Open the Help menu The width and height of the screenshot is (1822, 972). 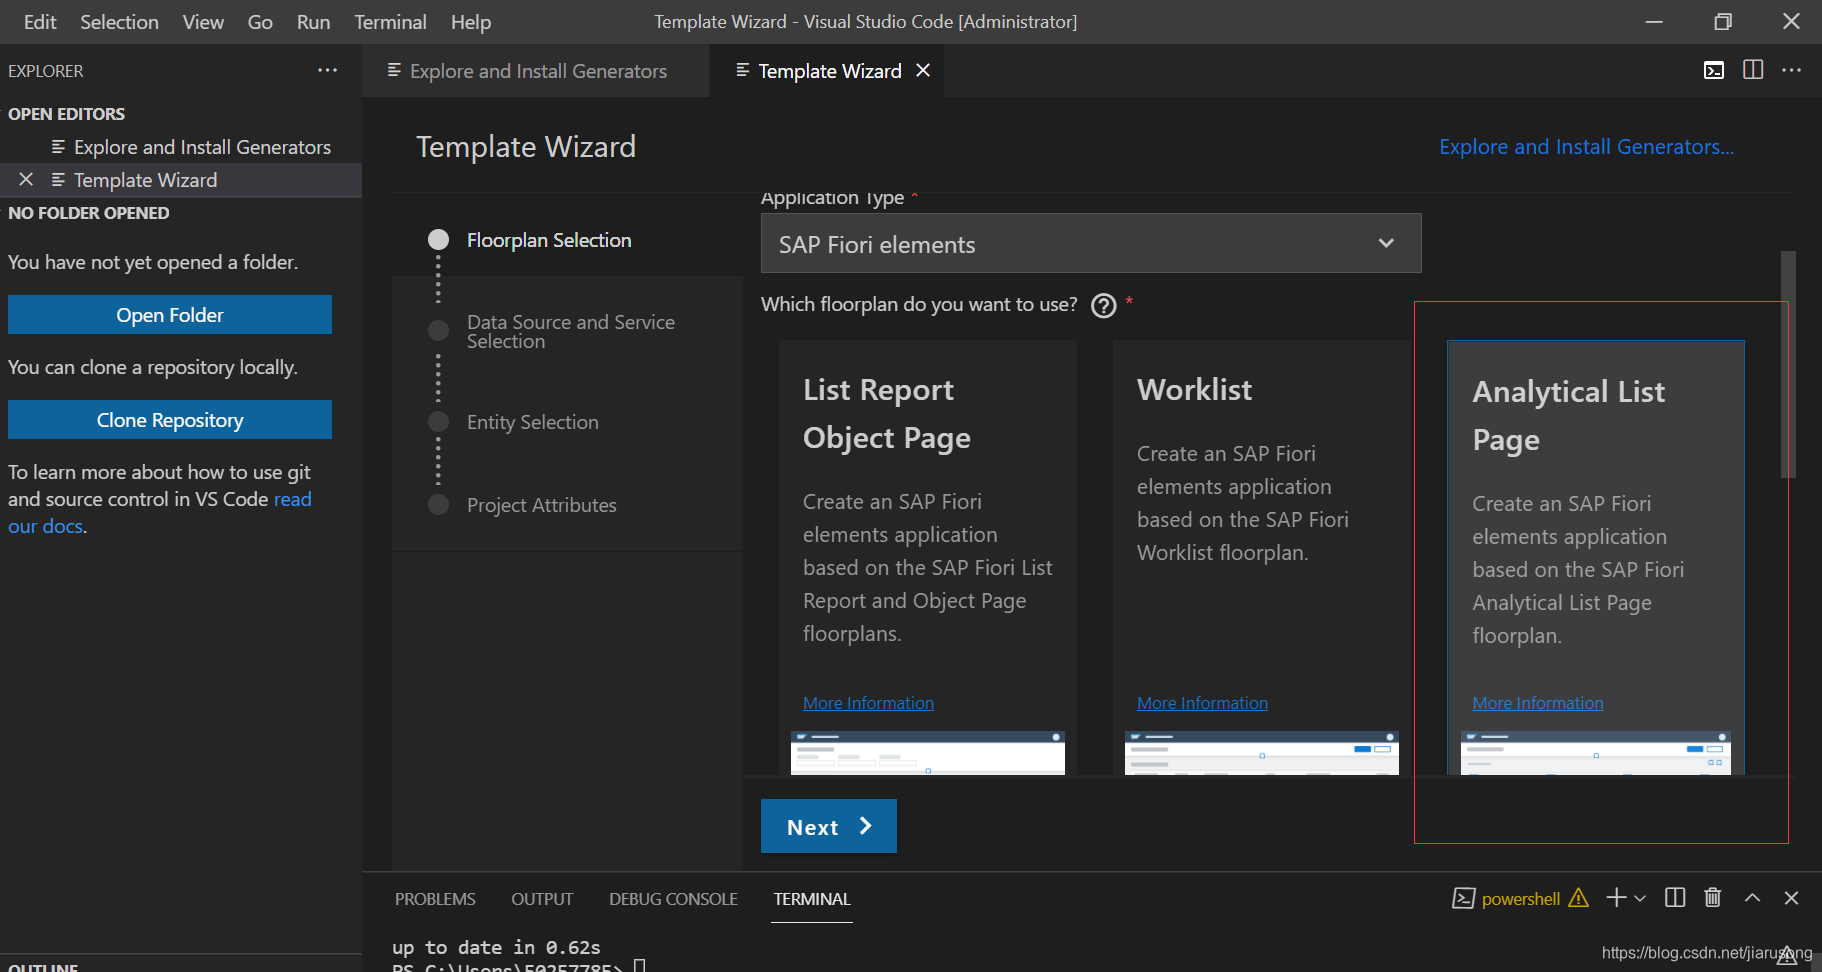tap(470, 21)
